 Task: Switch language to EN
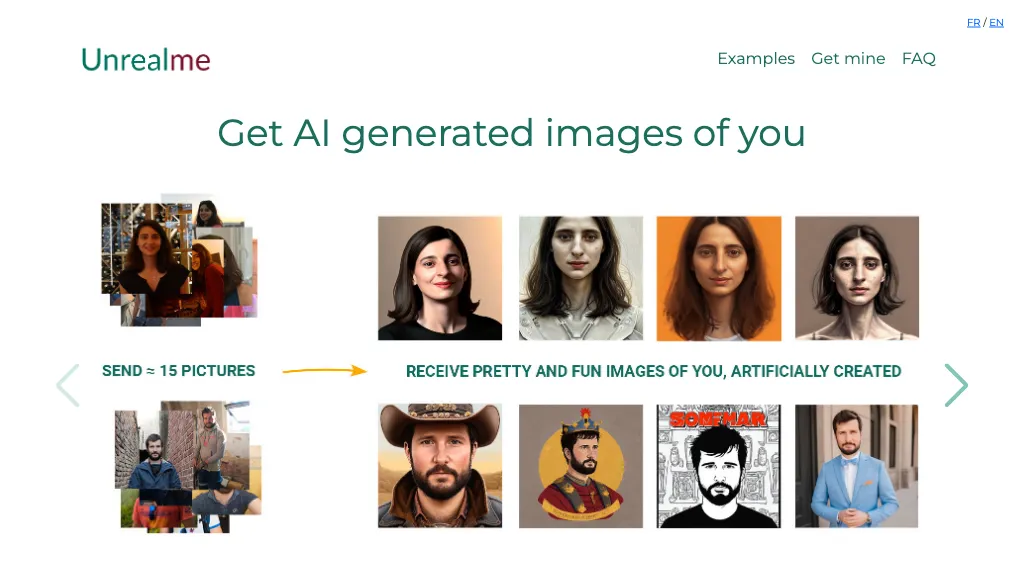pyautogui.click(x=996, y=23)
